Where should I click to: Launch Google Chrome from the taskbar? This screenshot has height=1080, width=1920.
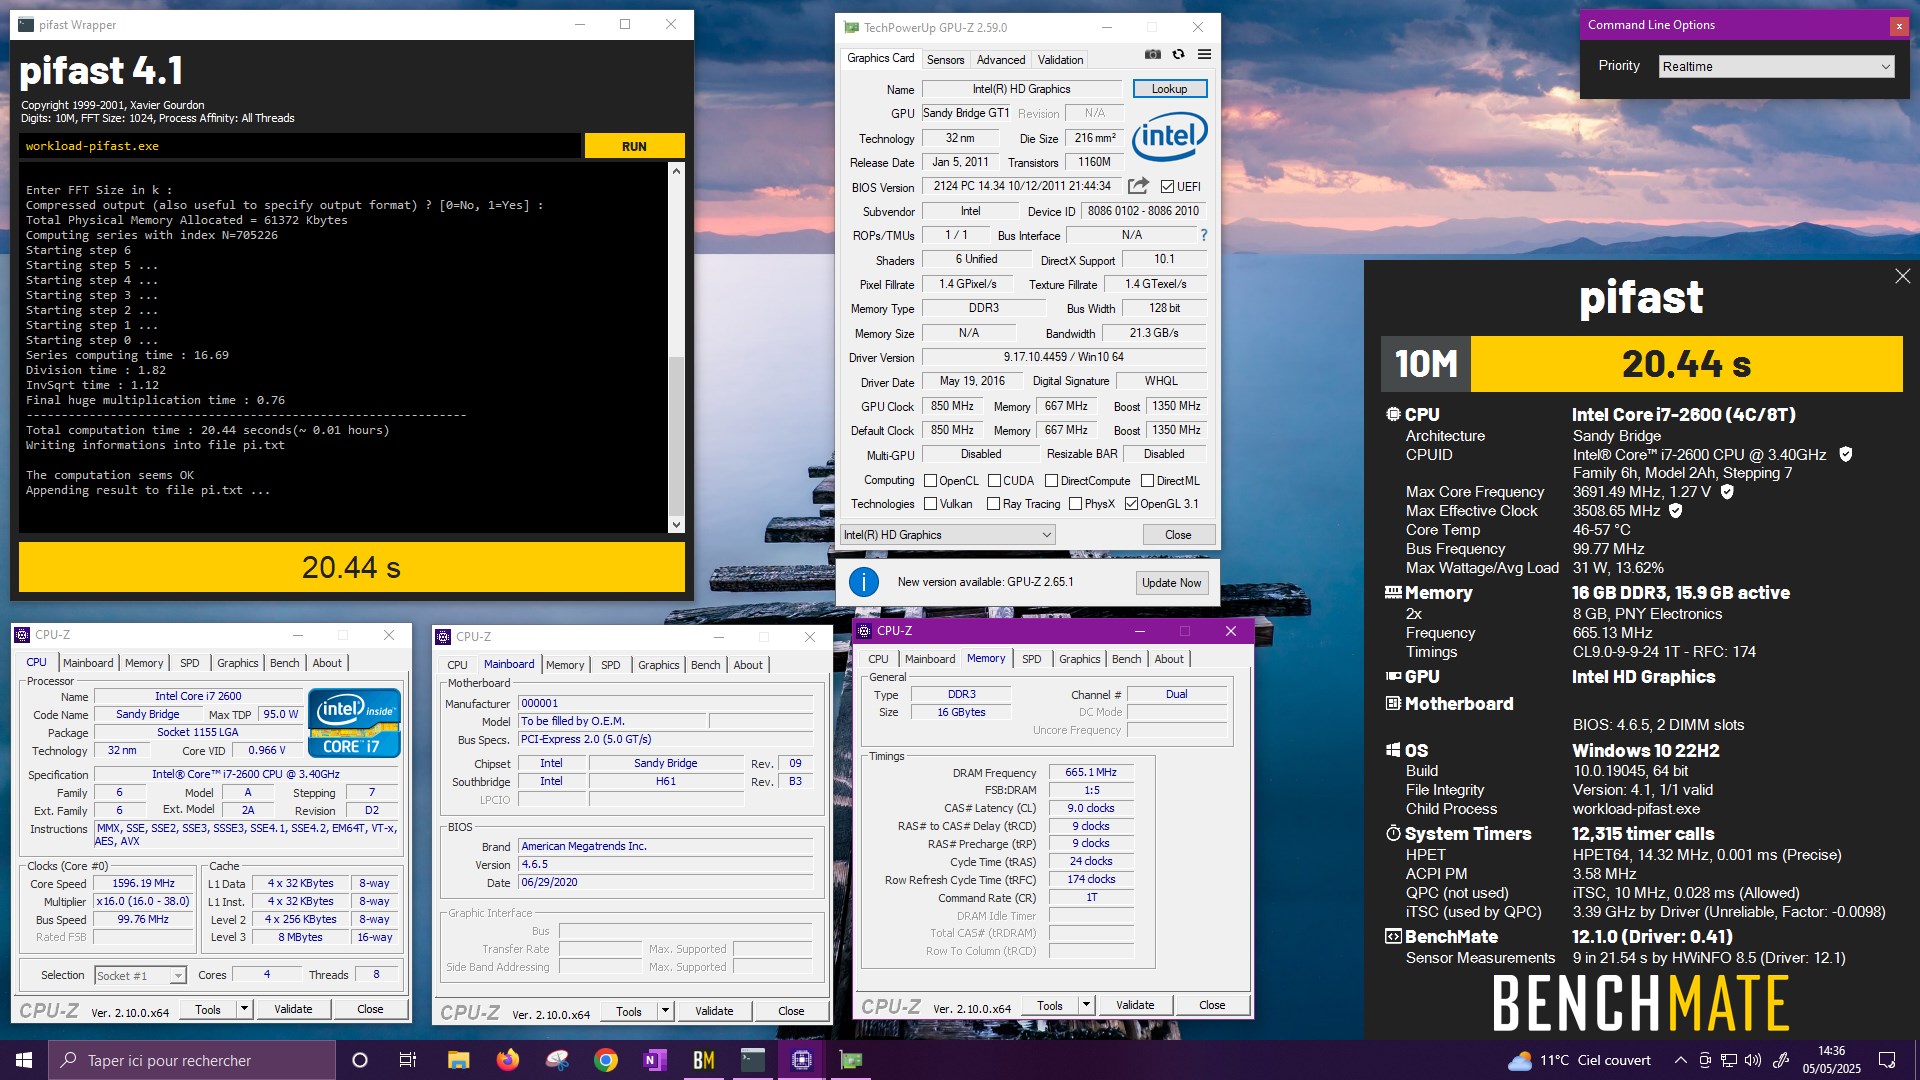click(x=606, y=1060)
